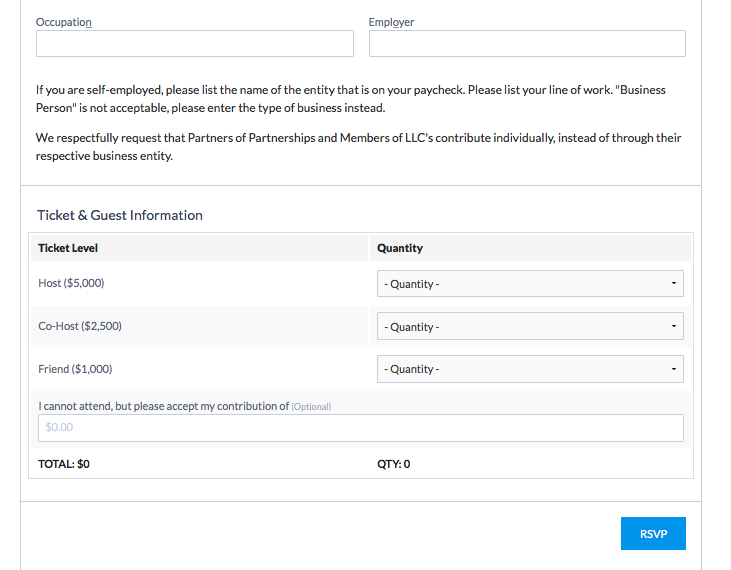Select the Ticket Level column header

pos(68,248)
